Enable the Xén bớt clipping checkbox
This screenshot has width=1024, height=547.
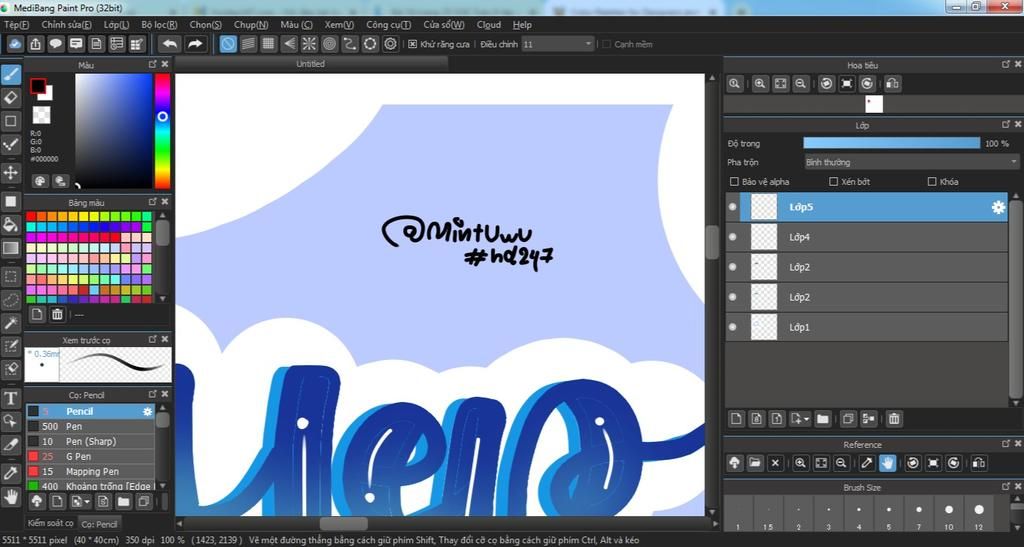pyautogui.click(x=833, y=181)
